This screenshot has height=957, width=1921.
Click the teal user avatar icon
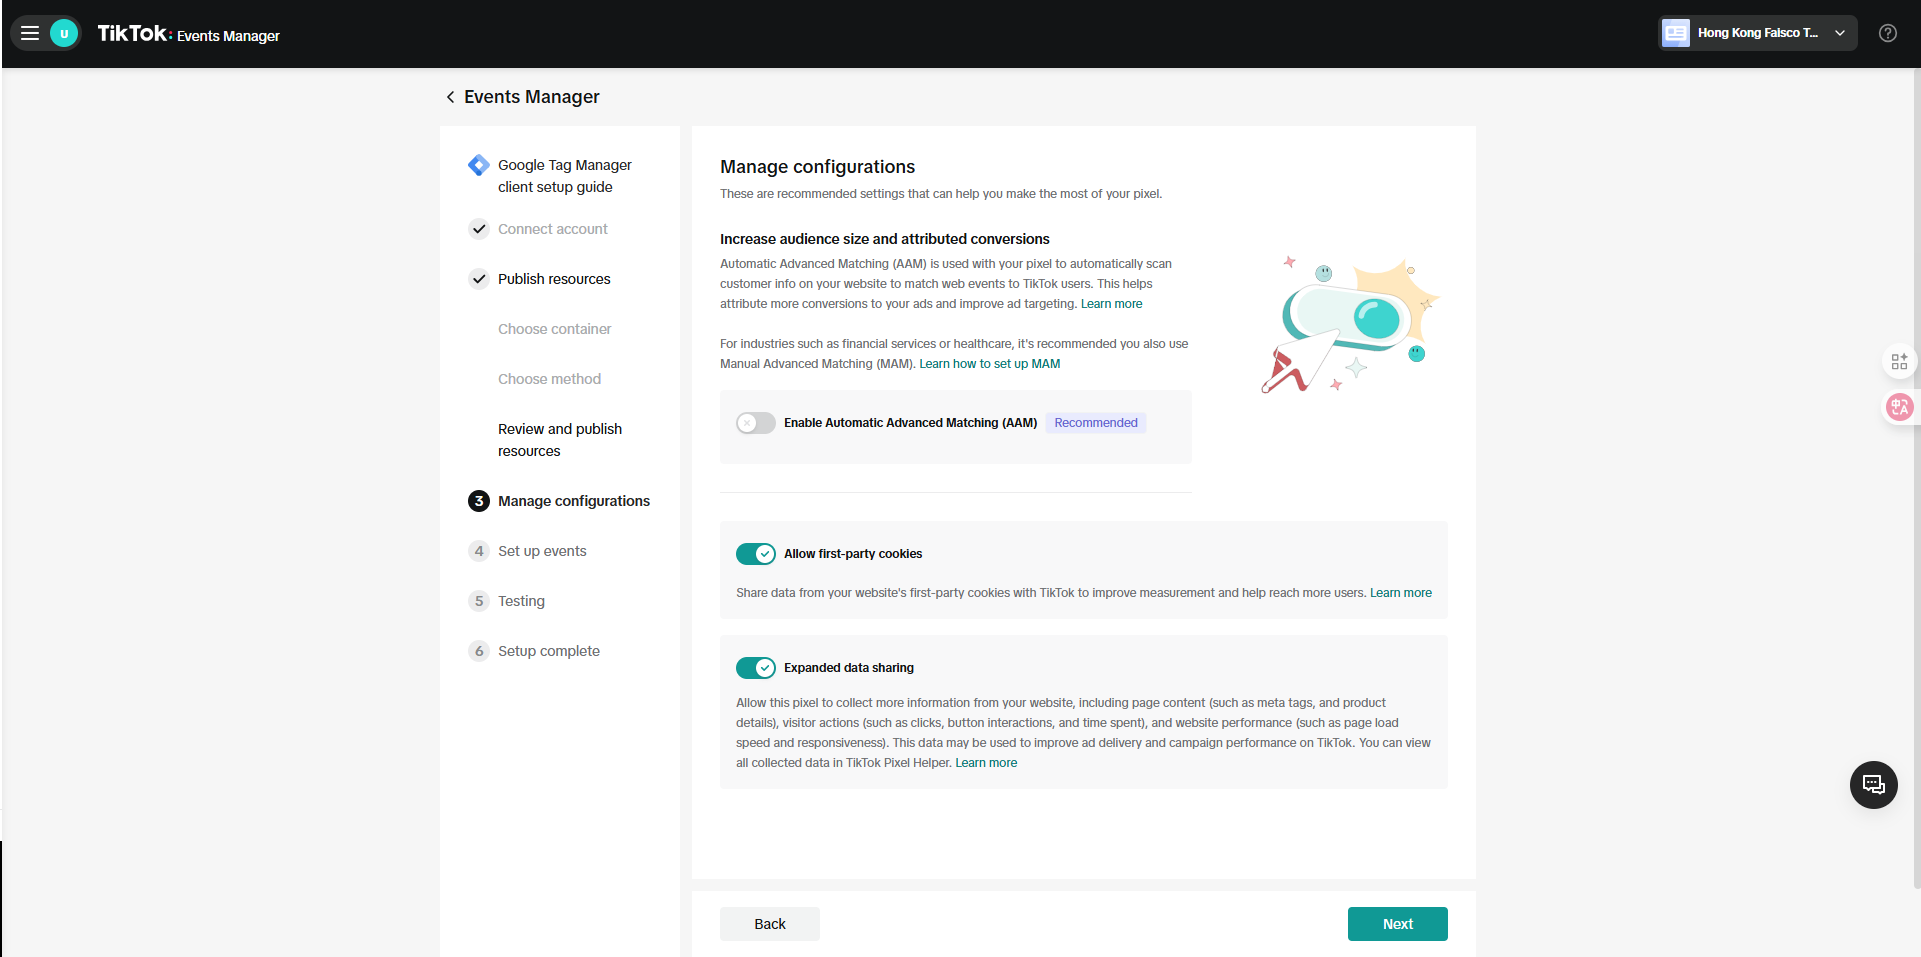(64, 33)
